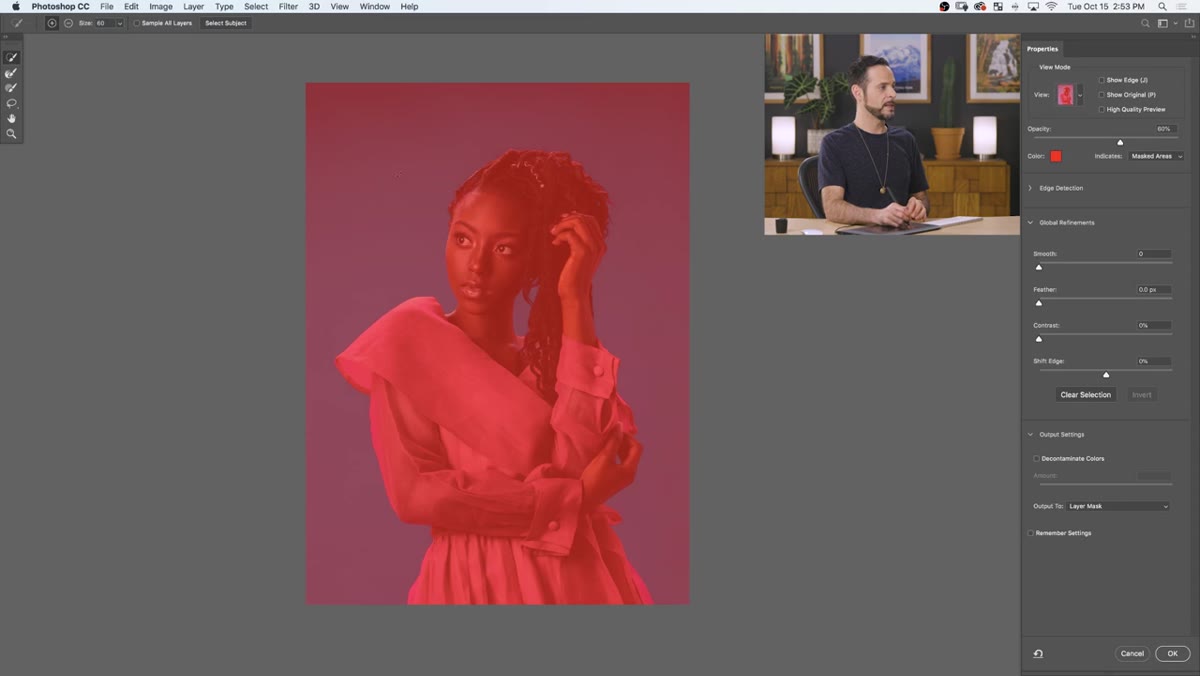Screen dimensions: 1200x676
Task: Collapse the Global Refinements section
Action: 1031,222
